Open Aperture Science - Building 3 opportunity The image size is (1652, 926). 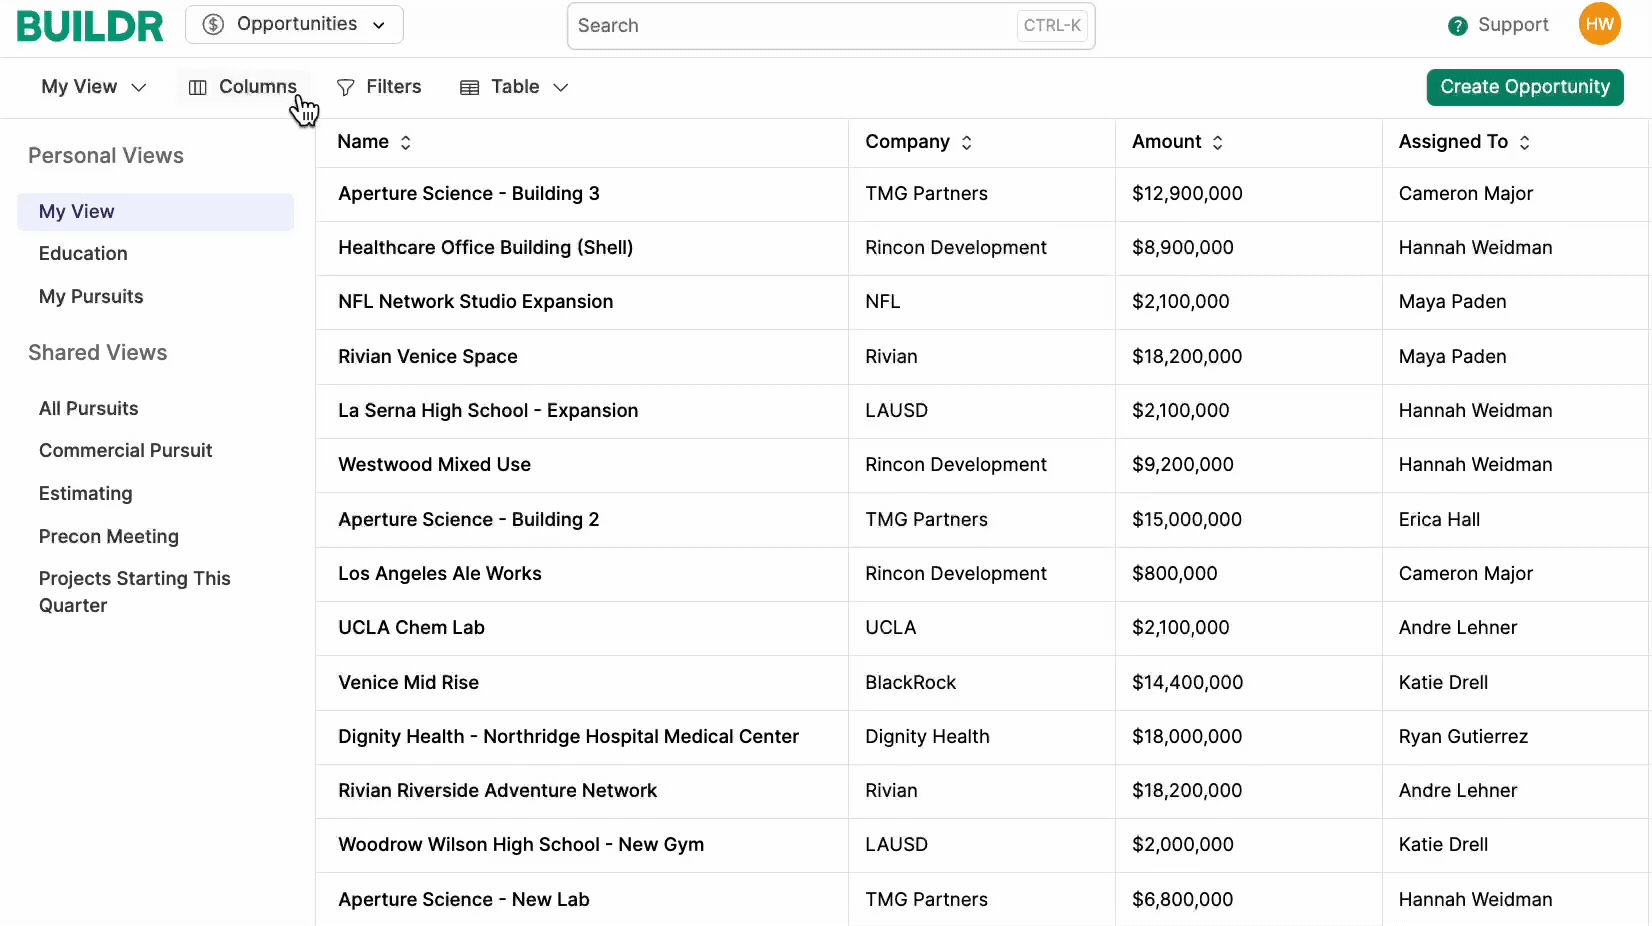tap(469, 194)
